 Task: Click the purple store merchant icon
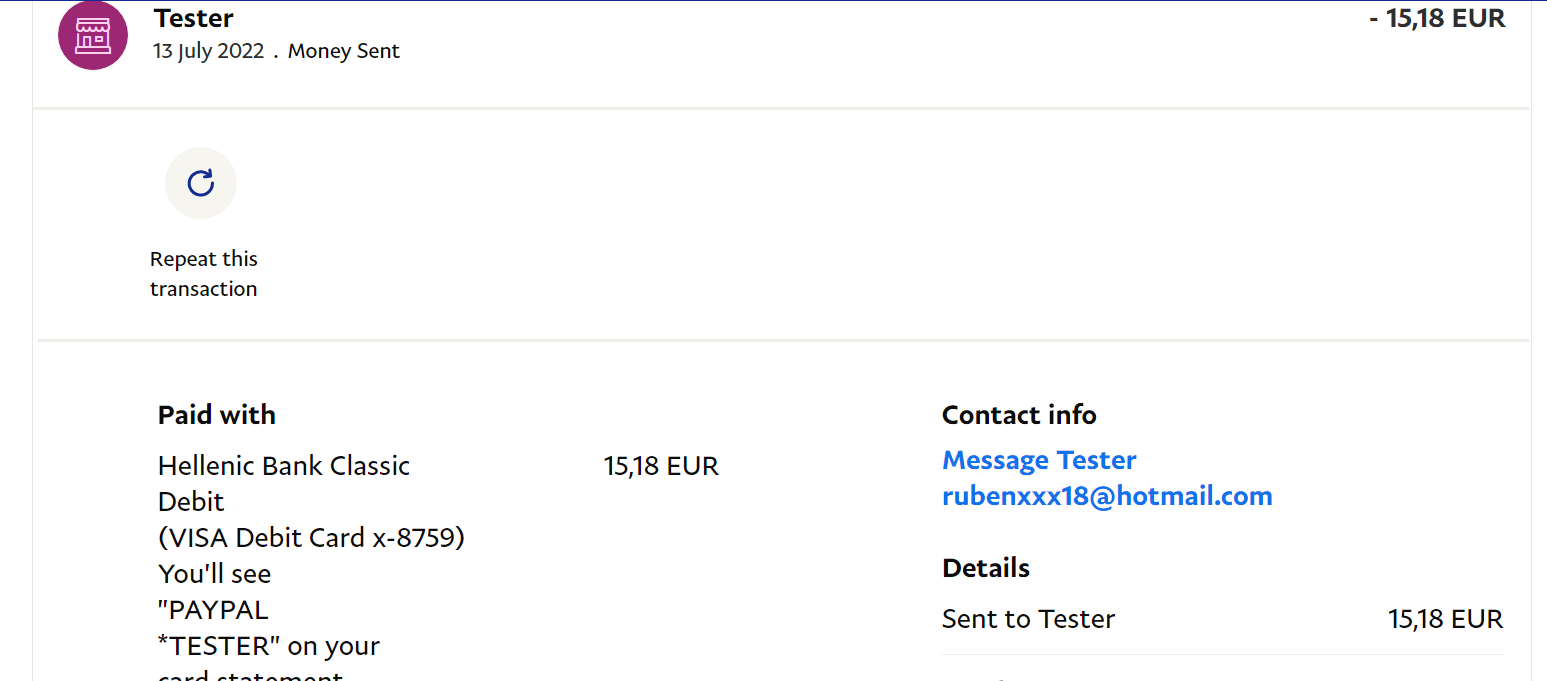(93, 35)
